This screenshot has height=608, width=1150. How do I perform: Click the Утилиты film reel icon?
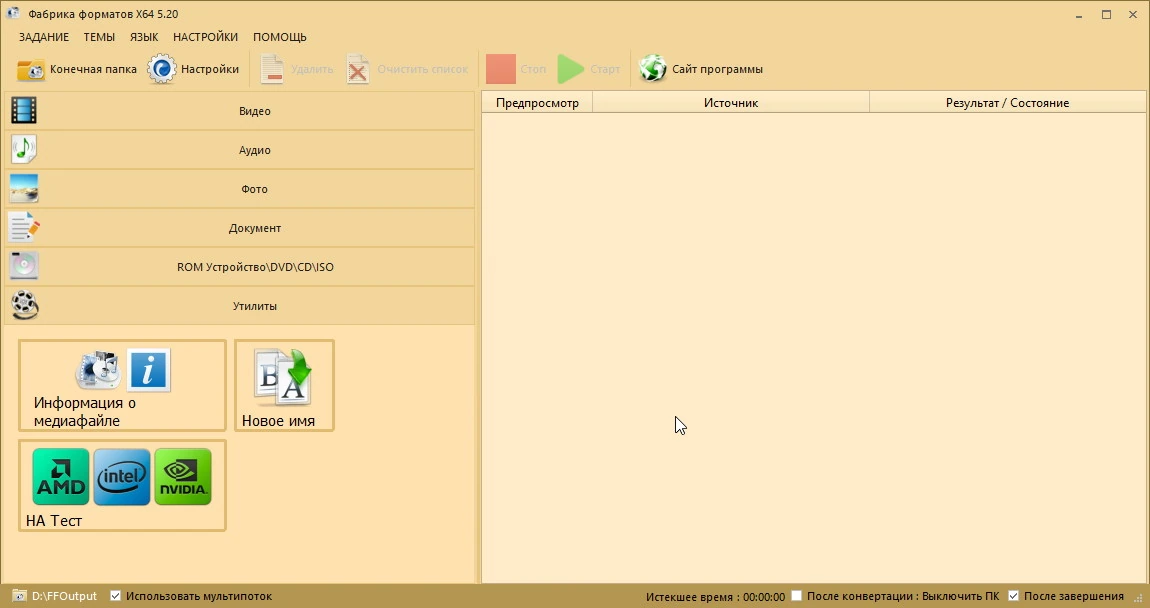coord(25,305)
